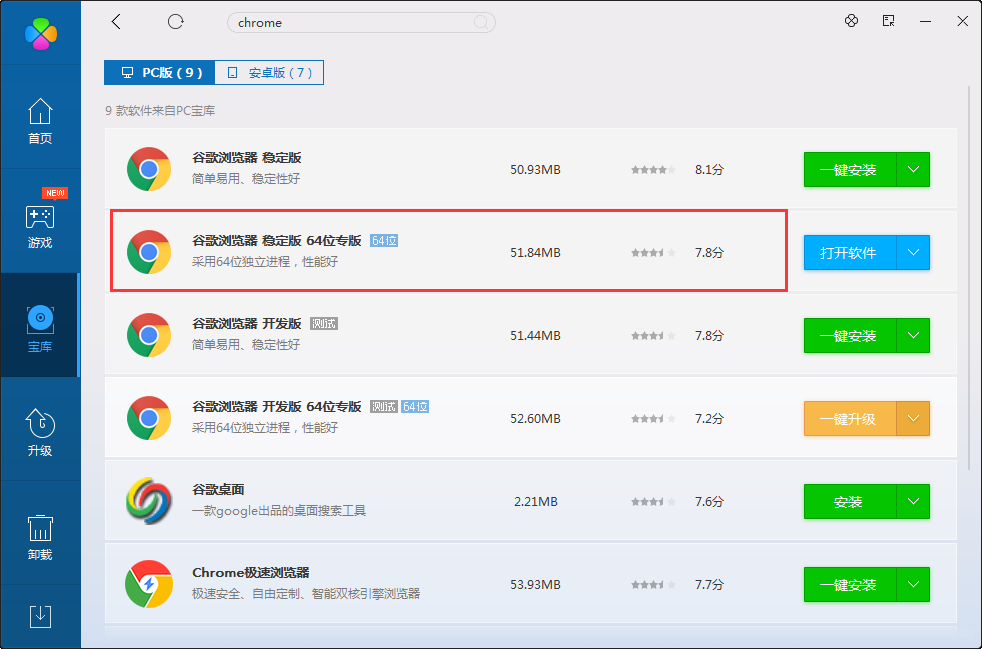Click 打开软件 for 稳定版 64位专版
Image resolution: width=982 pixels, height=649 pixels.
pos(850,252)
